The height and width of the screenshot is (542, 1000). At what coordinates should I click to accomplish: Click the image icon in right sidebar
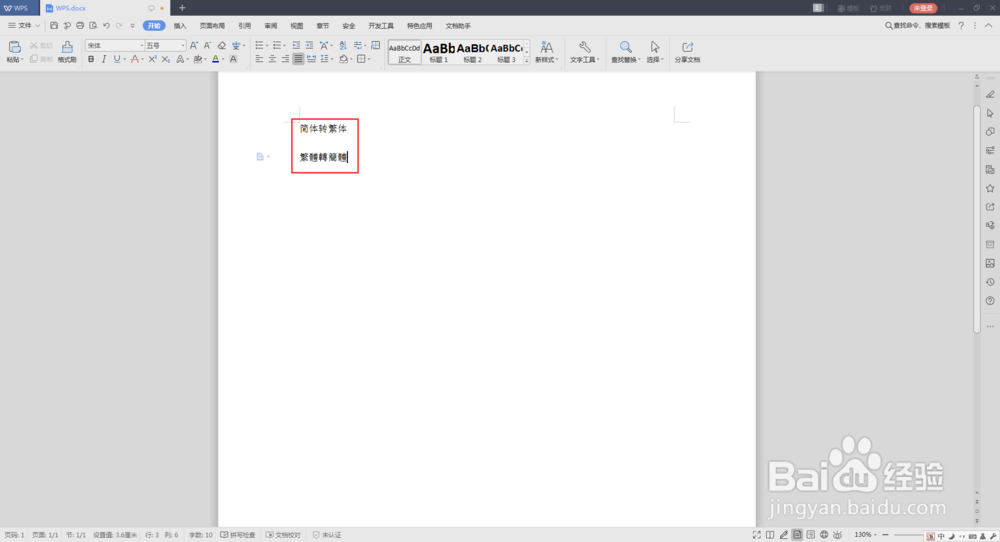pyautogui.click(x=990, y=263)
